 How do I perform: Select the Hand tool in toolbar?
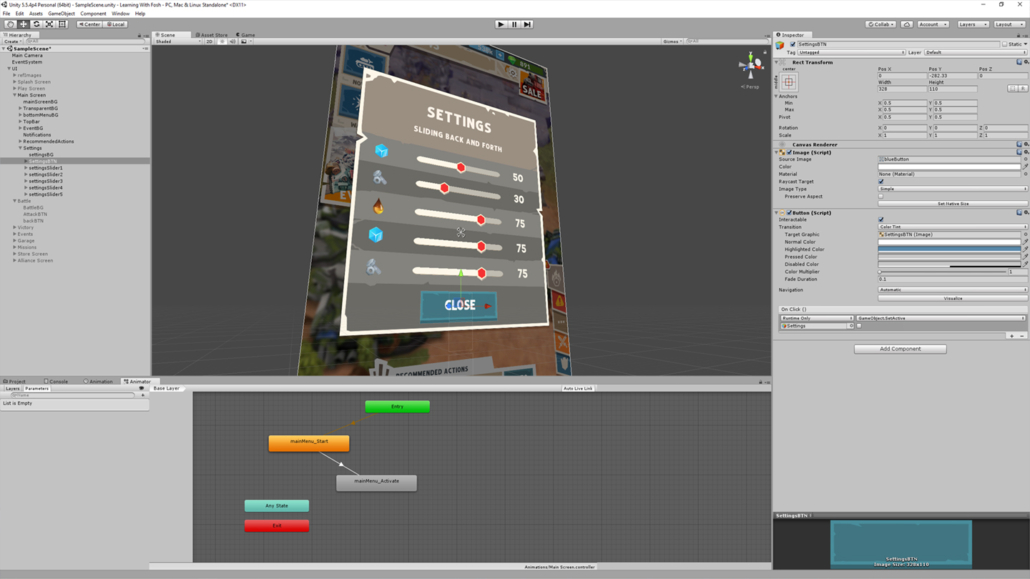(11, 24)
